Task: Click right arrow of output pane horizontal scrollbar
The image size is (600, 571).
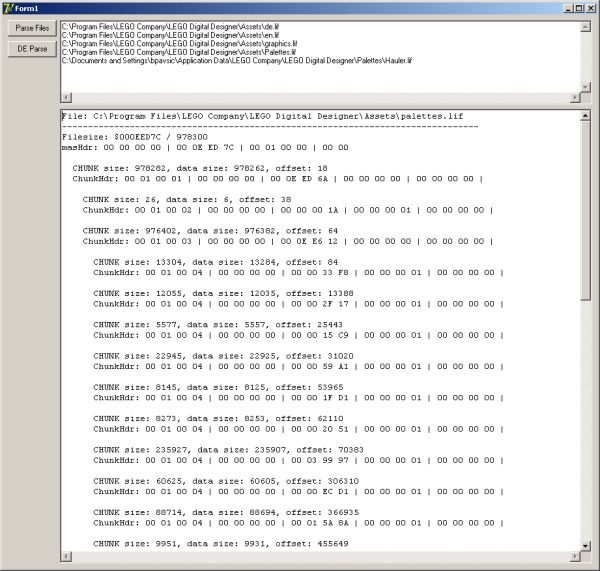Action: point(575,556)
